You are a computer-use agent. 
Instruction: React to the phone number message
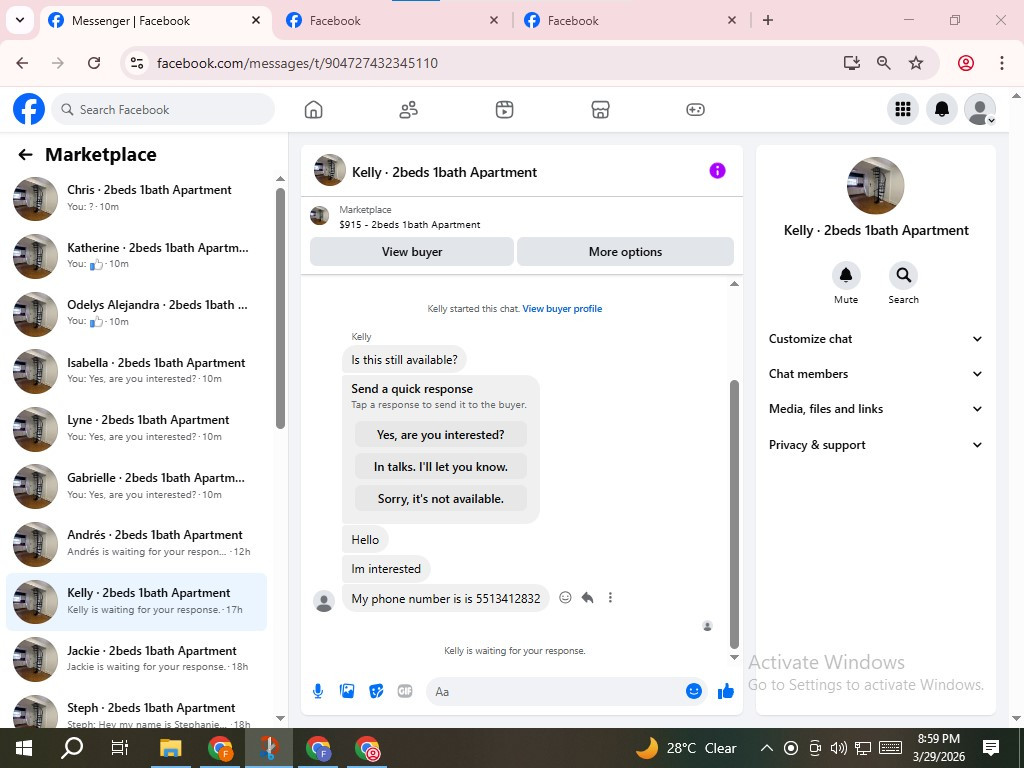pos(566,598)
